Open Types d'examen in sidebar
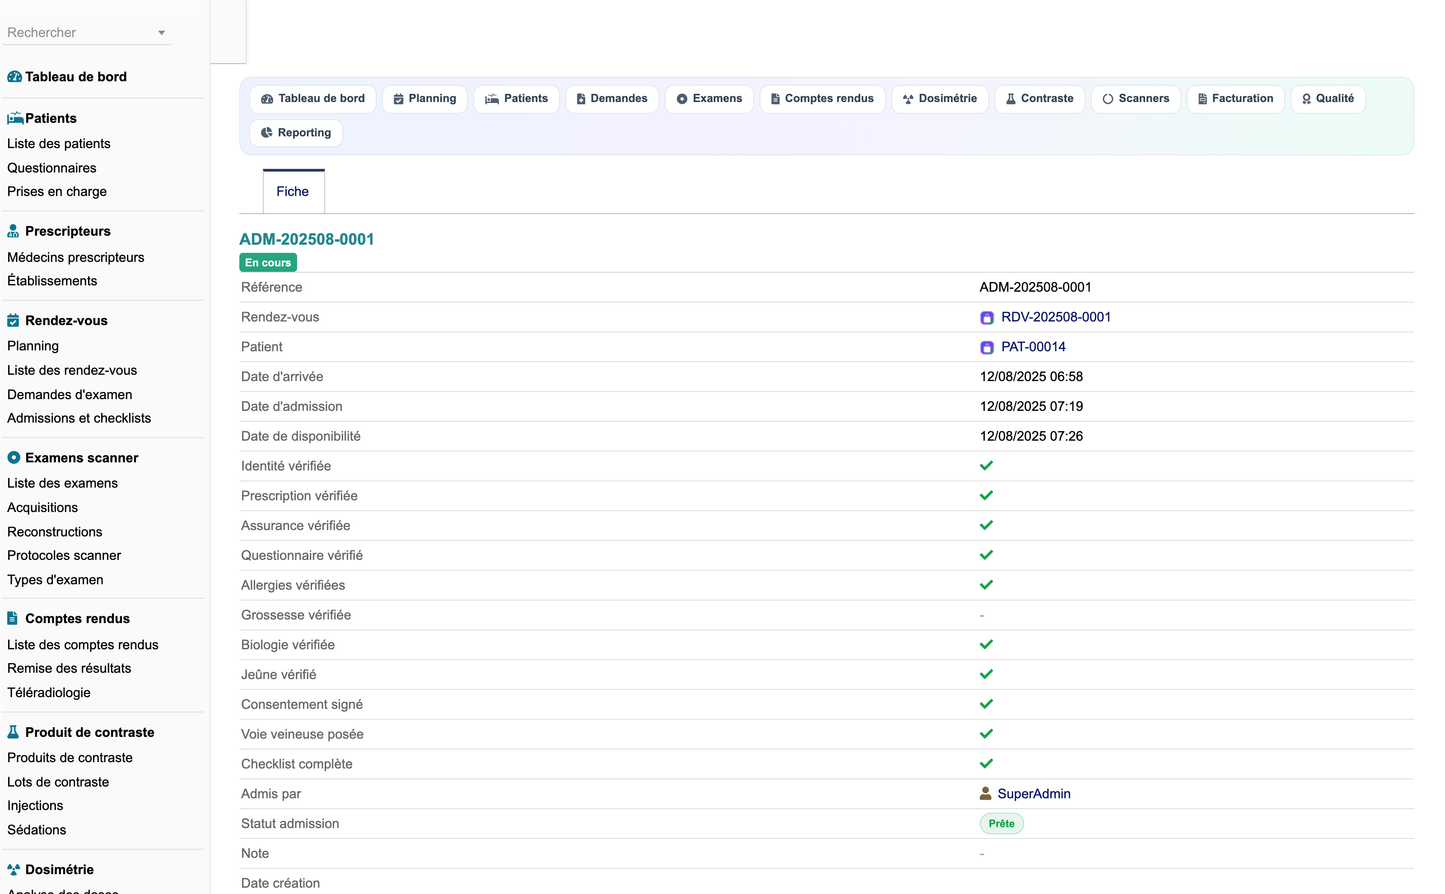This screenshot has width=1445, height=894. (55, 580)
